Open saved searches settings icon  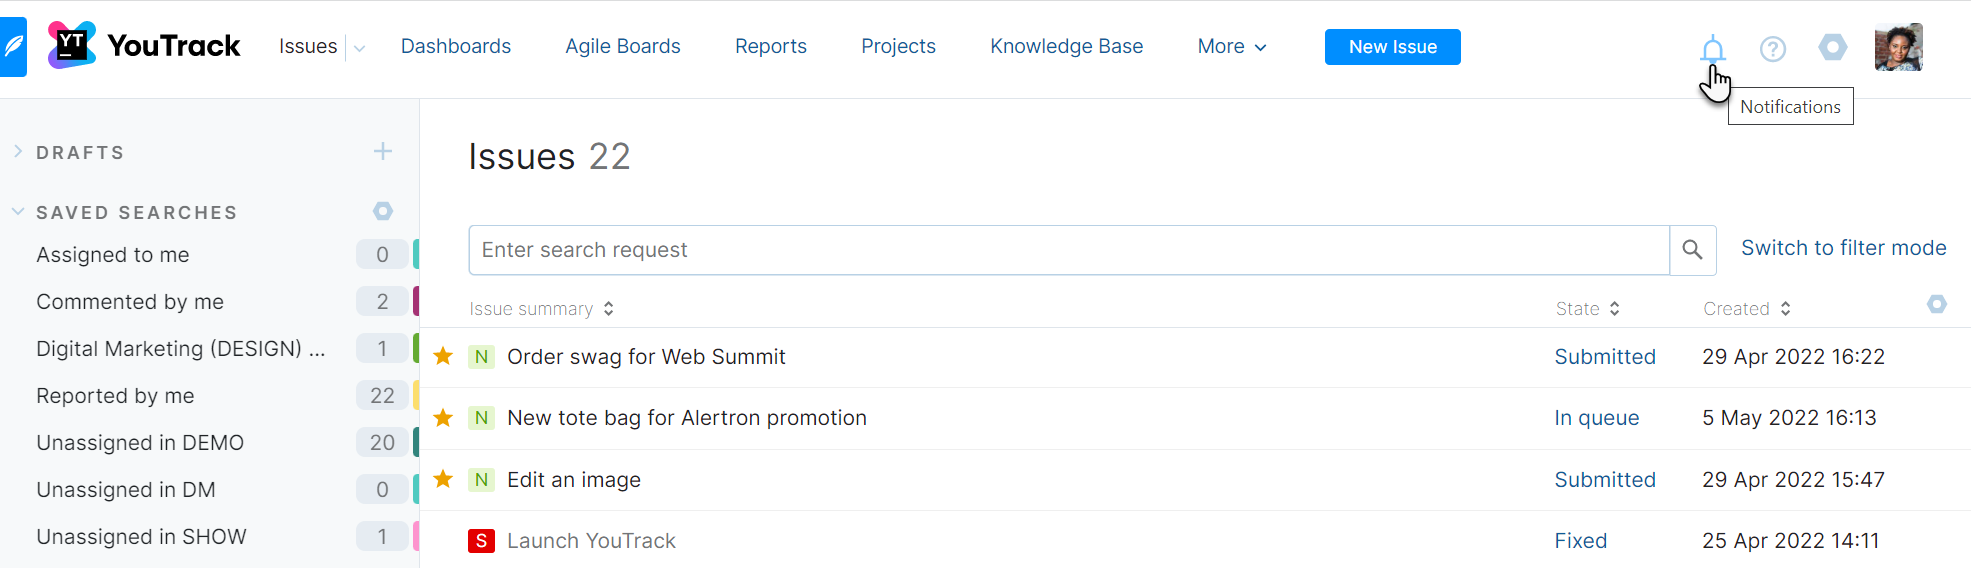383,211
